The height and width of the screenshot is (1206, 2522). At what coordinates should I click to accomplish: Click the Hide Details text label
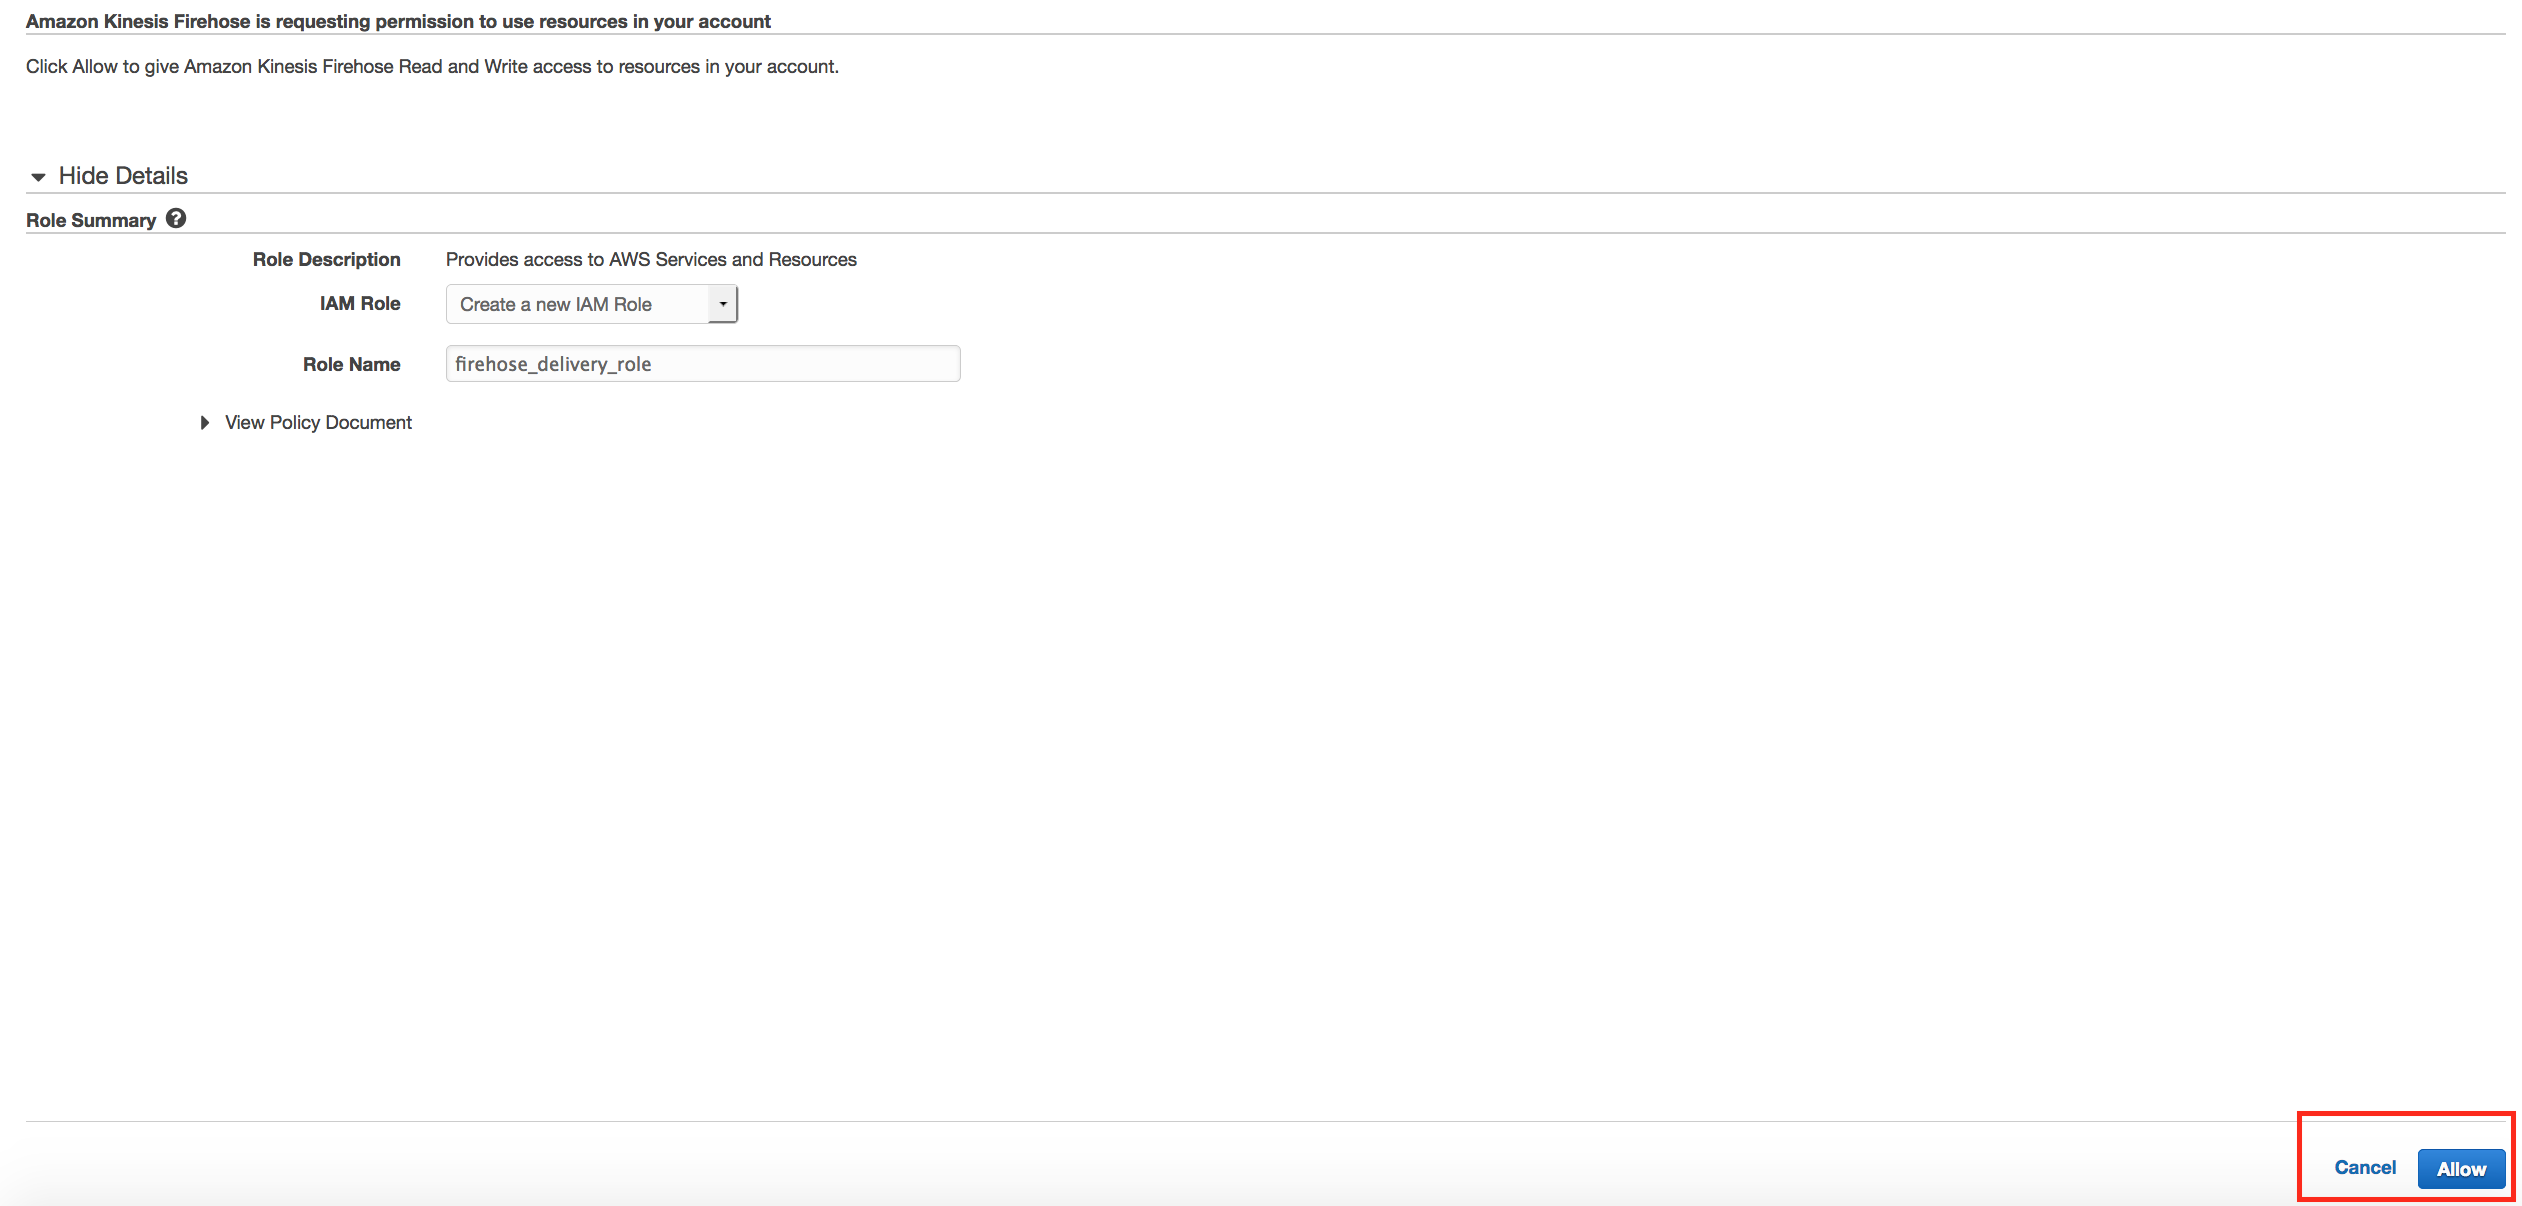[123, 176]
